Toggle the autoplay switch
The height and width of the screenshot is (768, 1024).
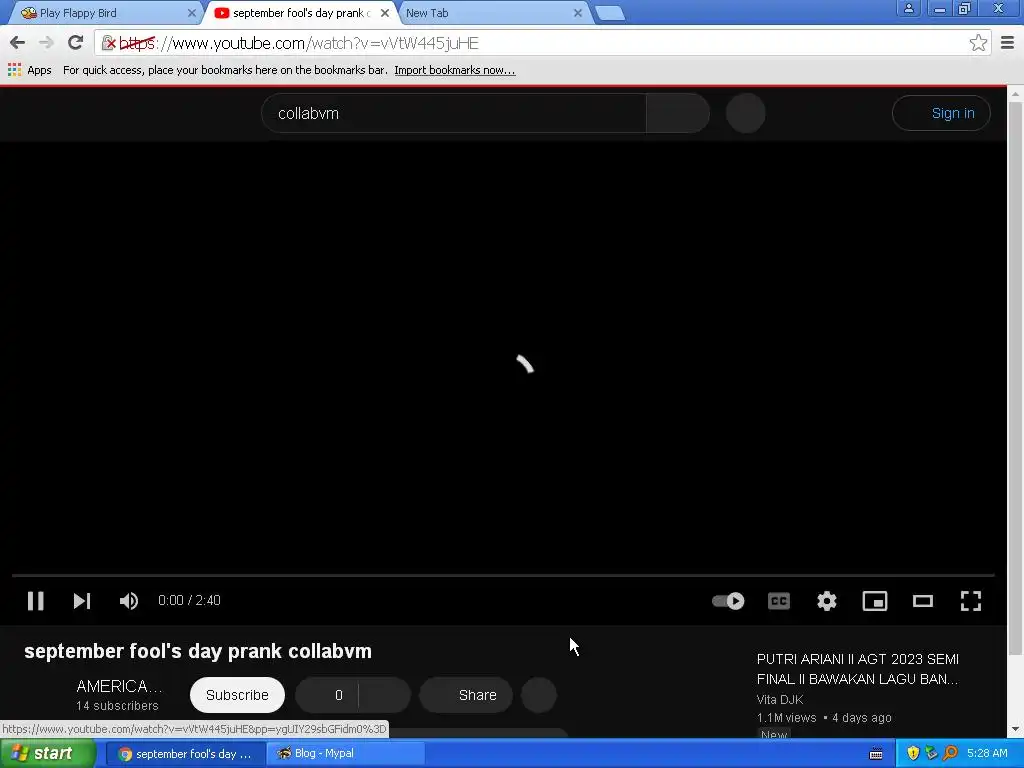click(728, 601)
